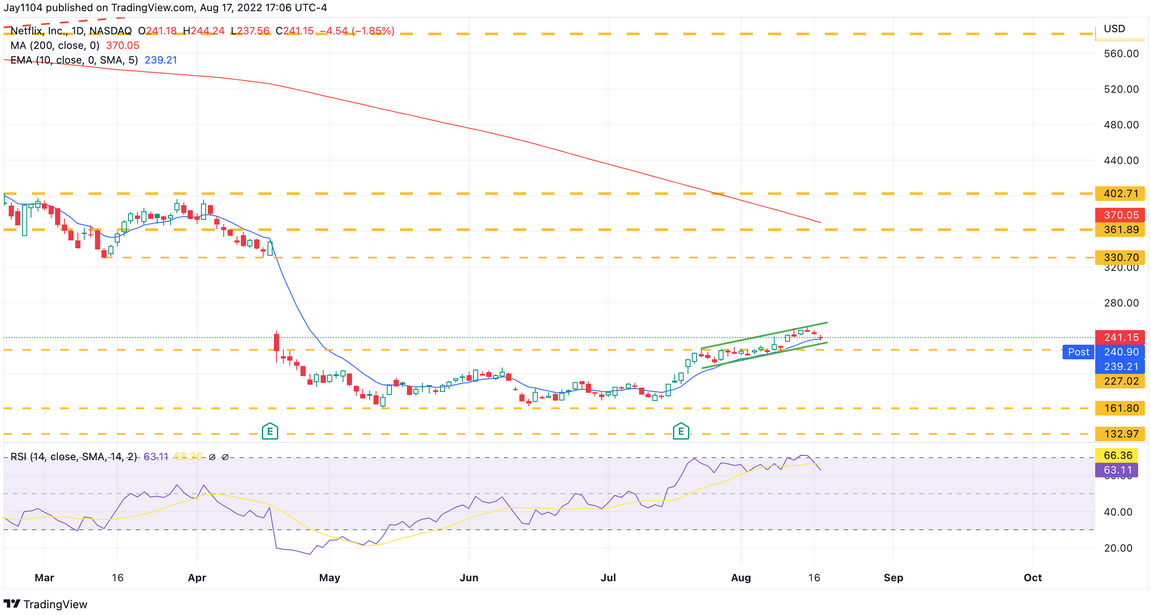Click the 20.00 RSI axis tick
Viewport: 1151px width, 615px height.
click(1117, 548)
